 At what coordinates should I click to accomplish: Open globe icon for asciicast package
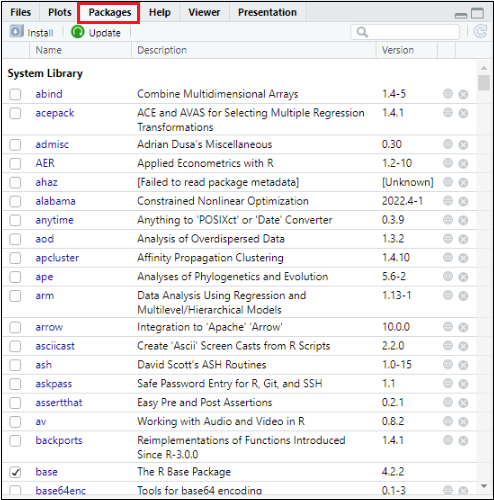coord(448,346)
